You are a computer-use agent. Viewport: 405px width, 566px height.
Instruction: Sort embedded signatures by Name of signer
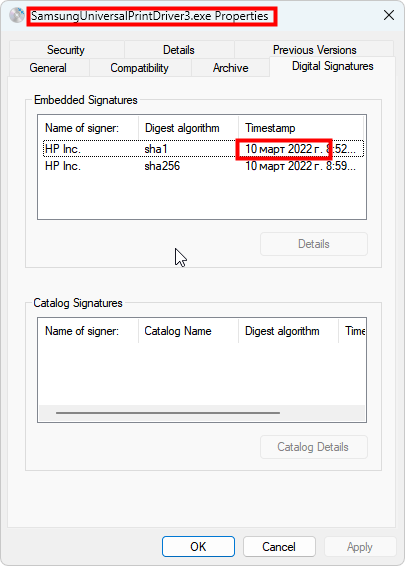(88, 128)
